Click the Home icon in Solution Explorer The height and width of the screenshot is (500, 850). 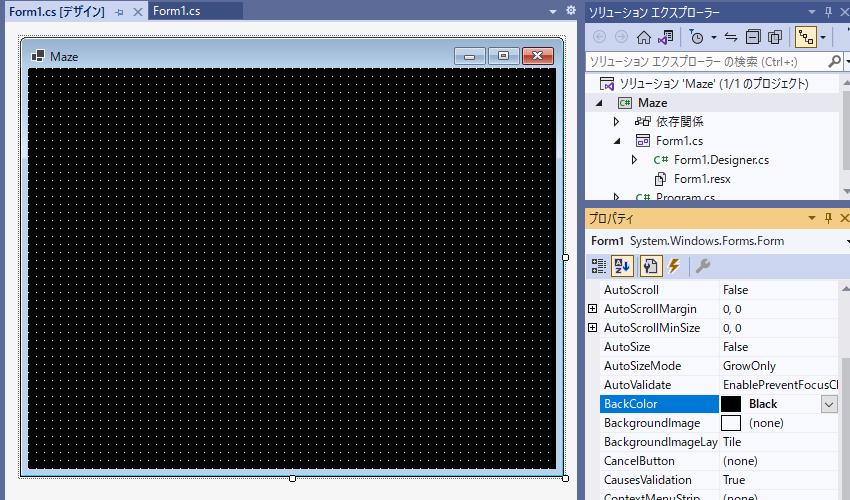pos(643,37)
